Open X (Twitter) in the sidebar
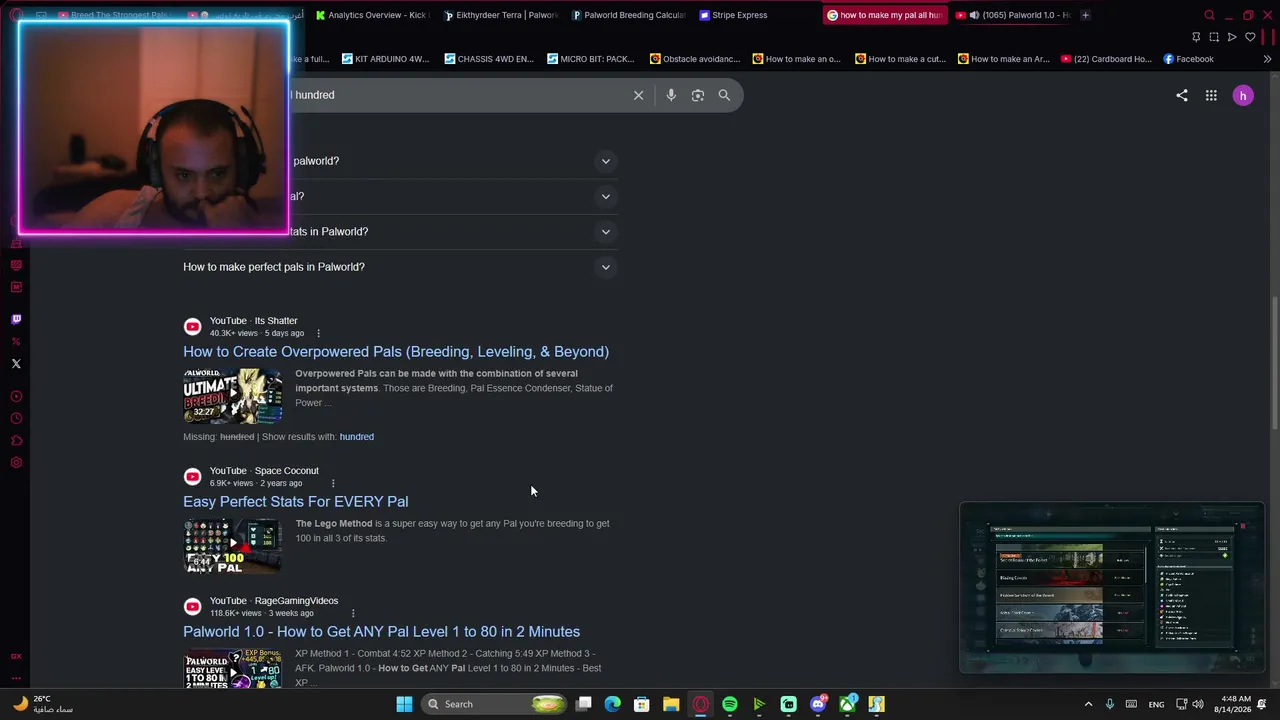Screen dimensions: 1280x720 [16, 364]
